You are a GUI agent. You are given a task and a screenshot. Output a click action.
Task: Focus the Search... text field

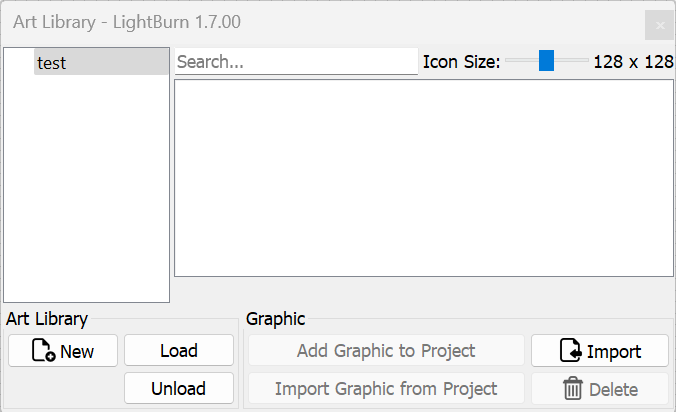296,62
